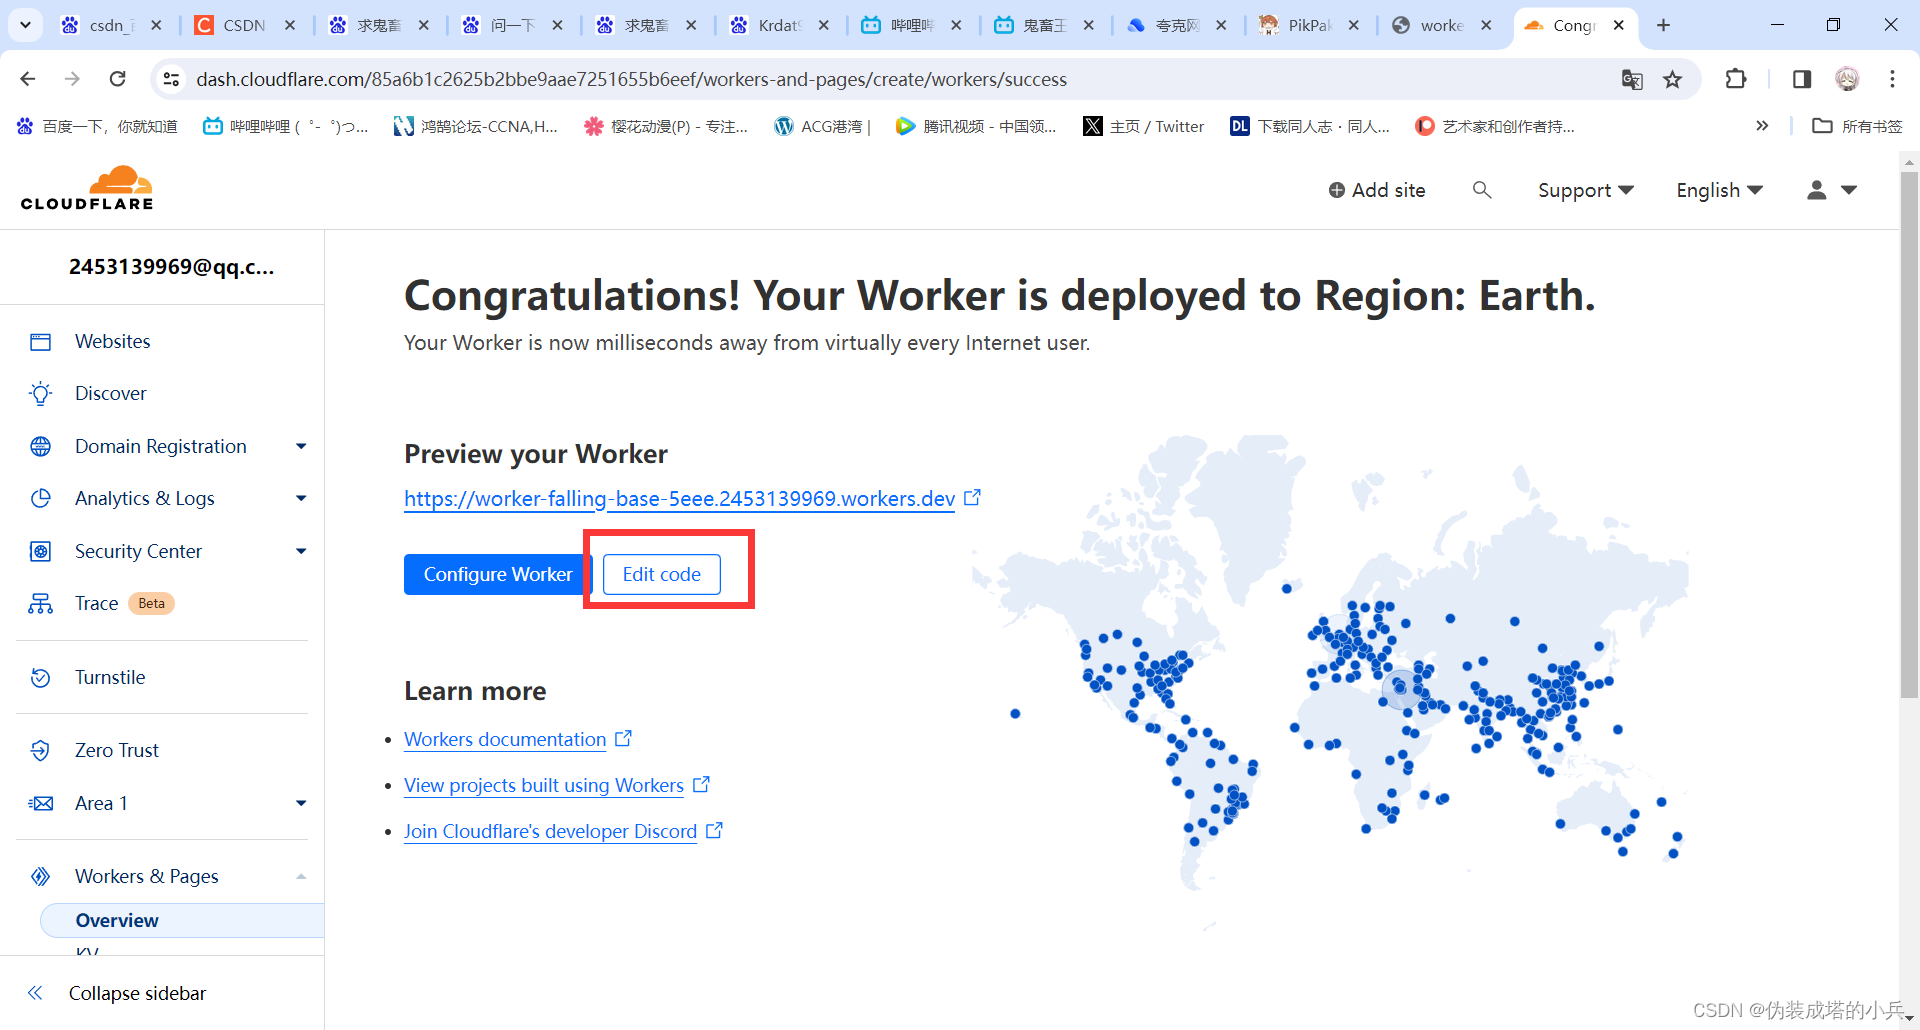Open the Turnstile icon
Viewport: 1920px width, 1030px height.
(x=40, y=677)
